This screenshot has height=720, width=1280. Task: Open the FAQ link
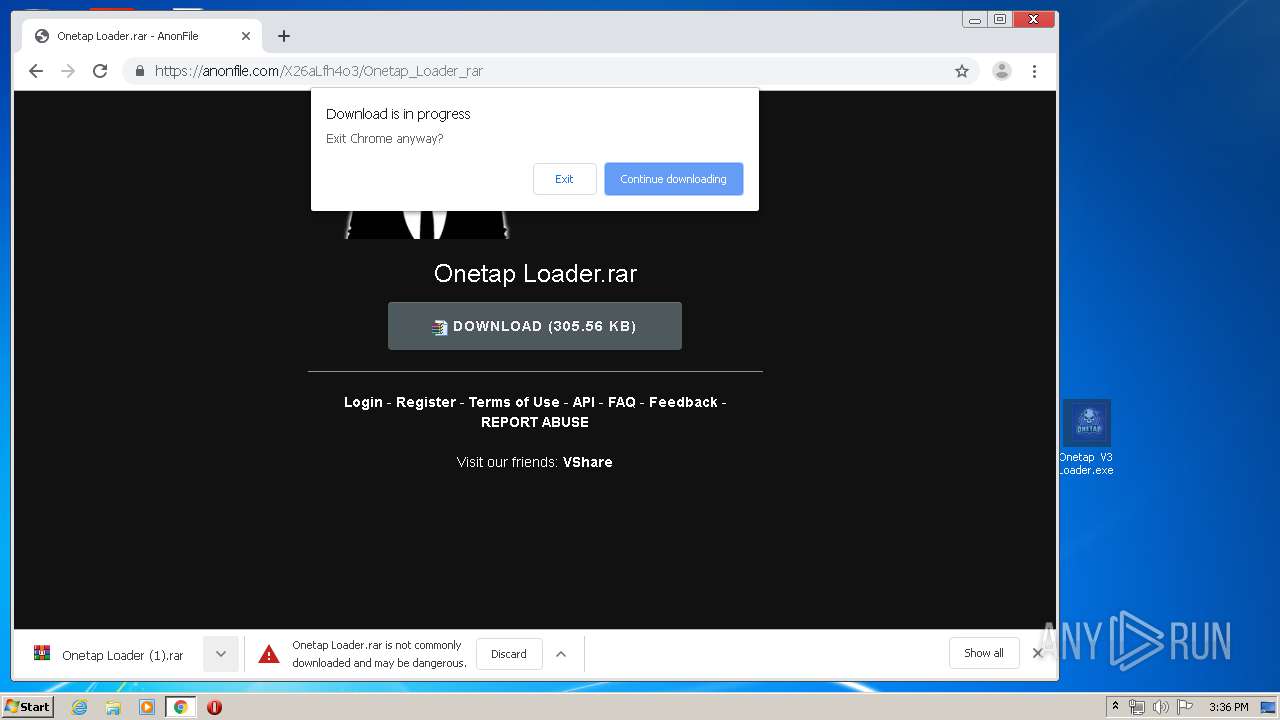(622, 402)
